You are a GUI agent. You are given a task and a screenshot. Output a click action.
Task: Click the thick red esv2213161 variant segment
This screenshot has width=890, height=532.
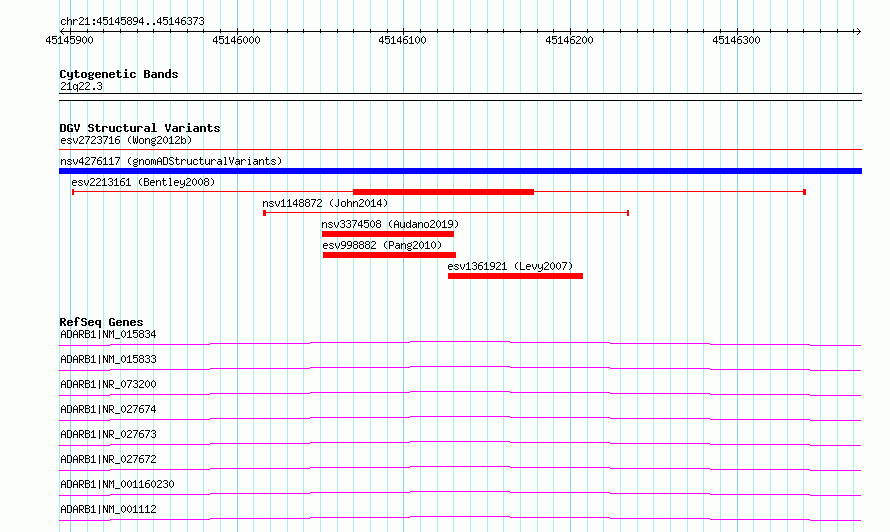click(443, 192)
